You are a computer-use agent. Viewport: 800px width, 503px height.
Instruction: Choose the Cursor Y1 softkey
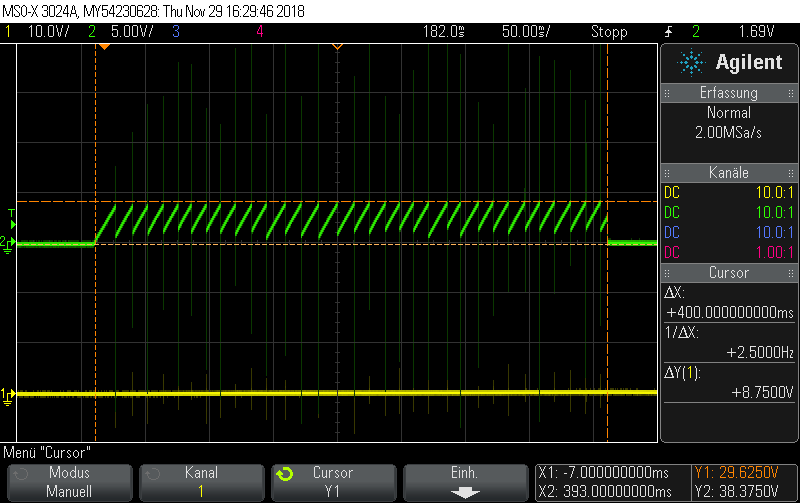coord(333,482)
